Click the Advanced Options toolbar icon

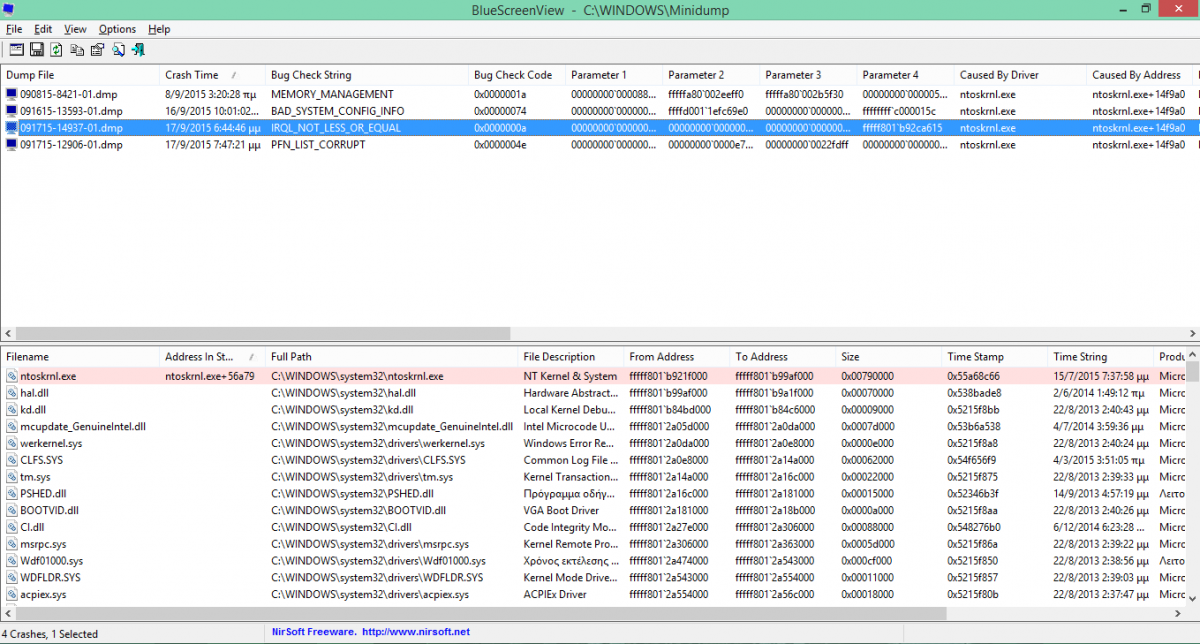15,50
